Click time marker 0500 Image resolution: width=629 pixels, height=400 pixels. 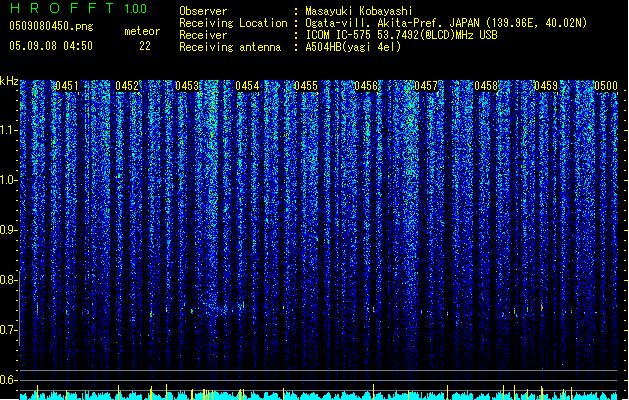[606, 86]
